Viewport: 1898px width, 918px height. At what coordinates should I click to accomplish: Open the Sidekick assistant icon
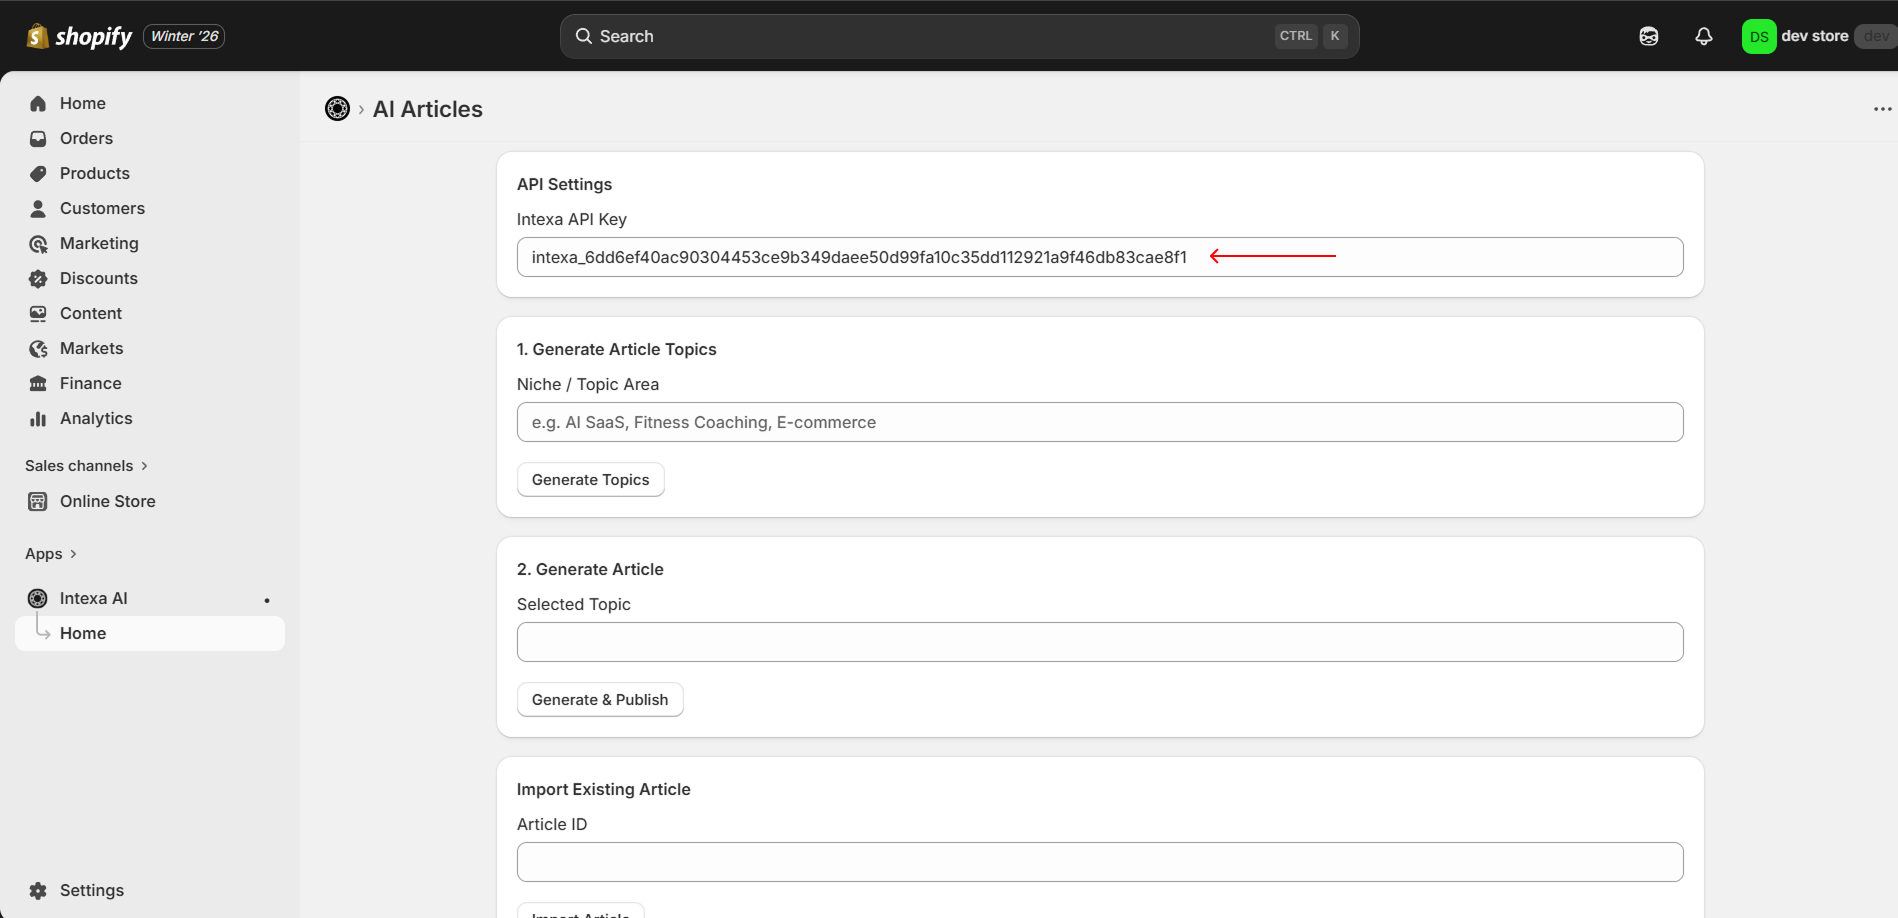[1648, 37]
